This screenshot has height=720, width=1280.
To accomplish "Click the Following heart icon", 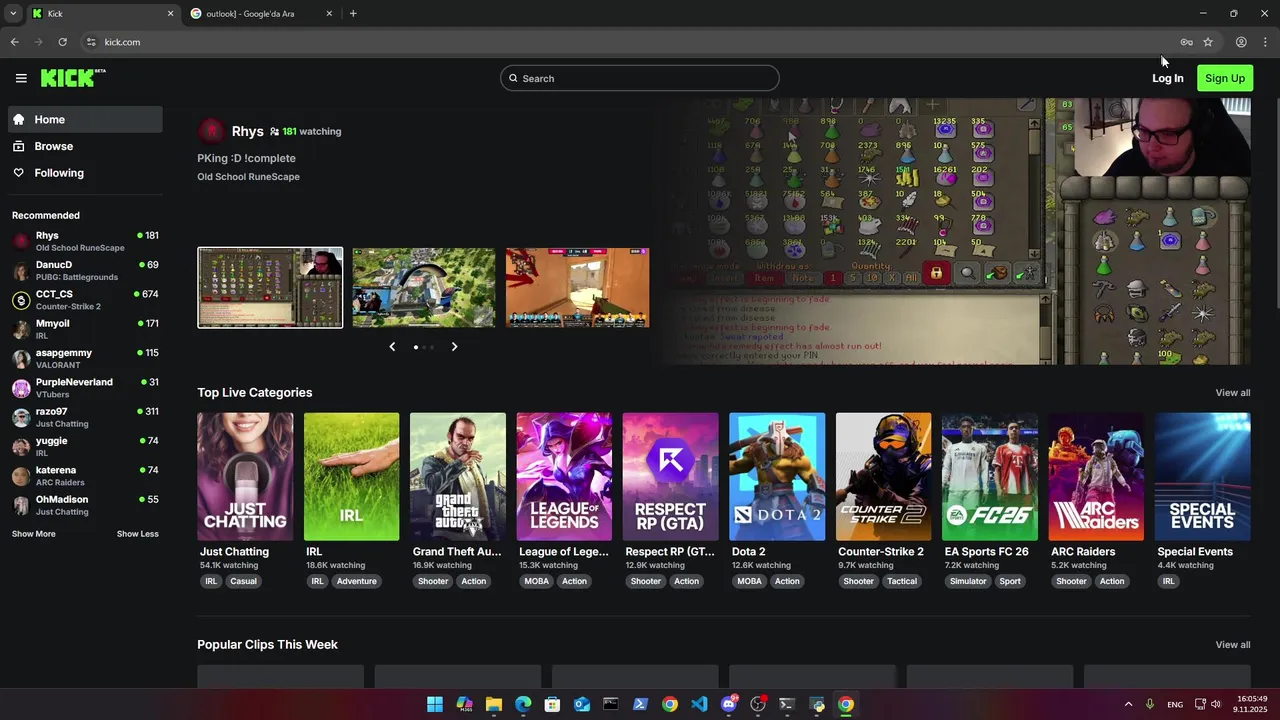I will coord(18,173).
